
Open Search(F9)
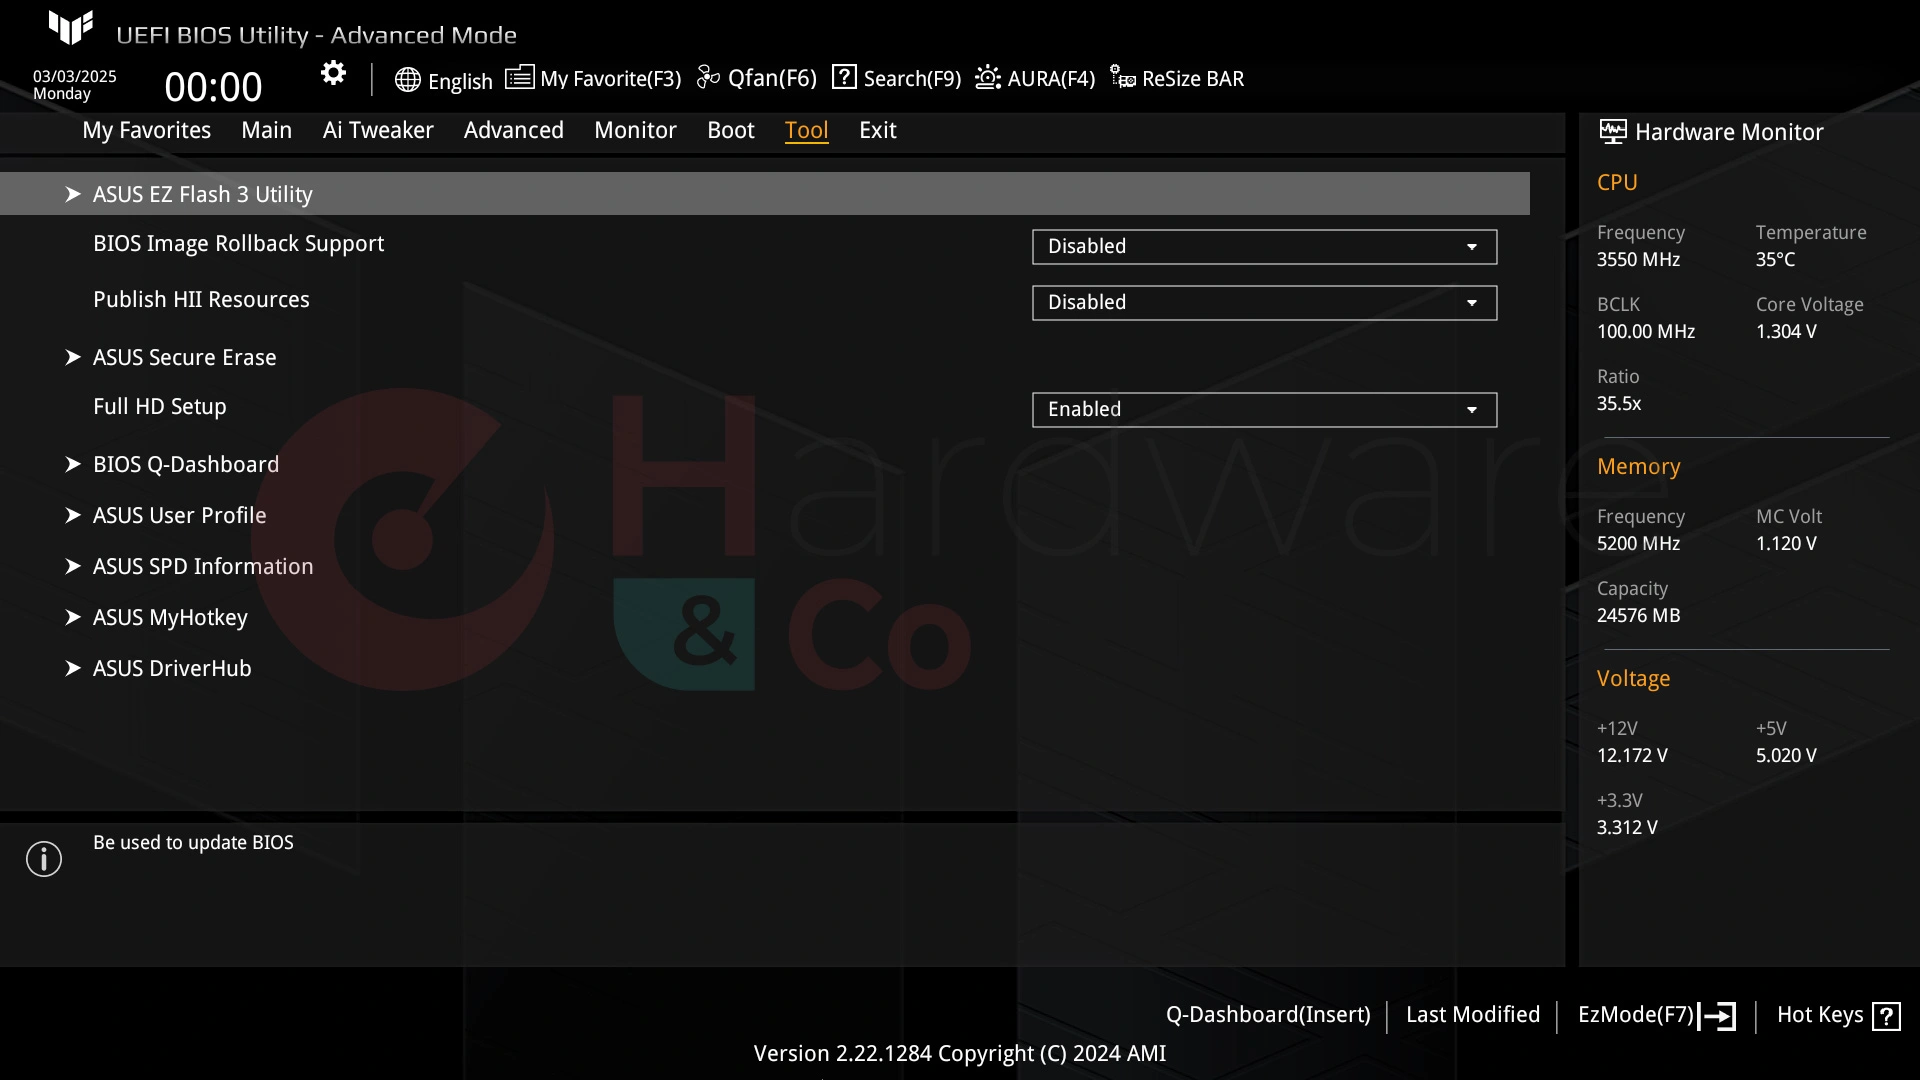[x=896, y=78]
